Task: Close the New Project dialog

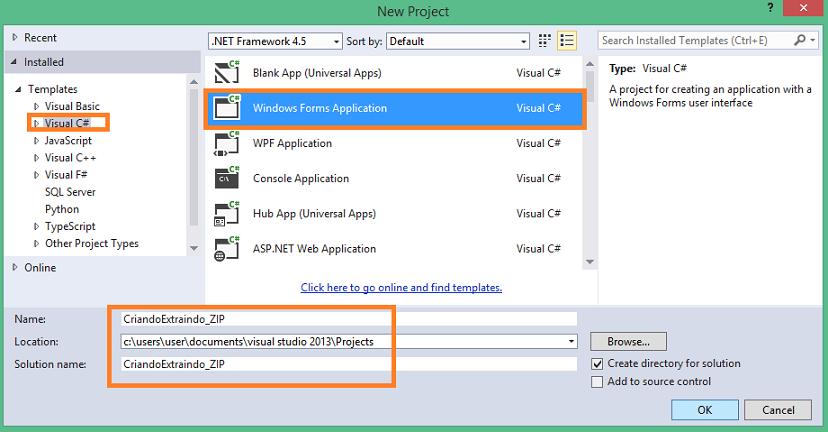Action: (804, 8)
